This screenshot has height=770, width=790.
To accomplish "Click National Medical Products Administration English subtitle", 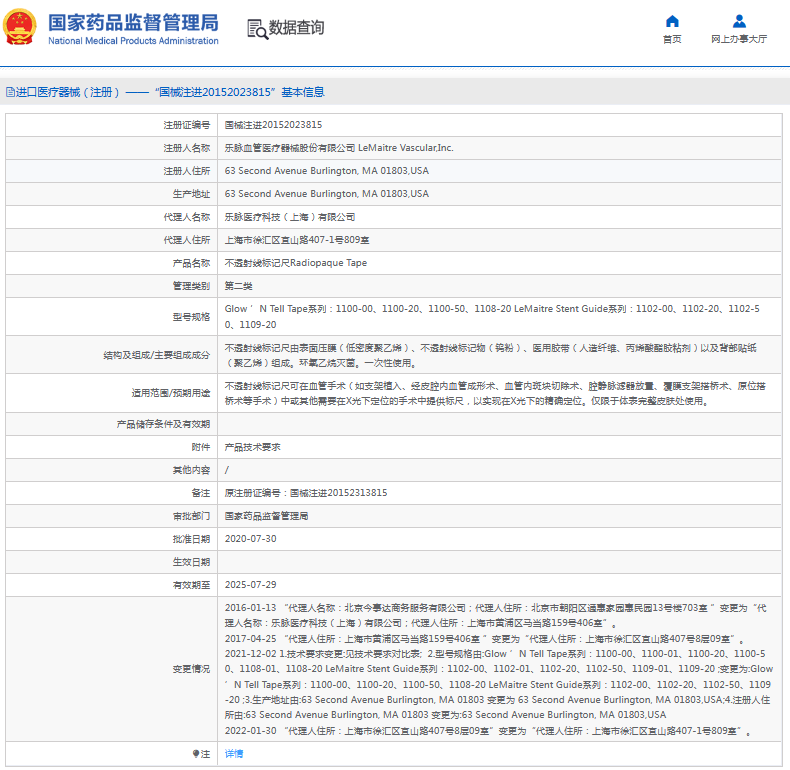I will 133,41.
